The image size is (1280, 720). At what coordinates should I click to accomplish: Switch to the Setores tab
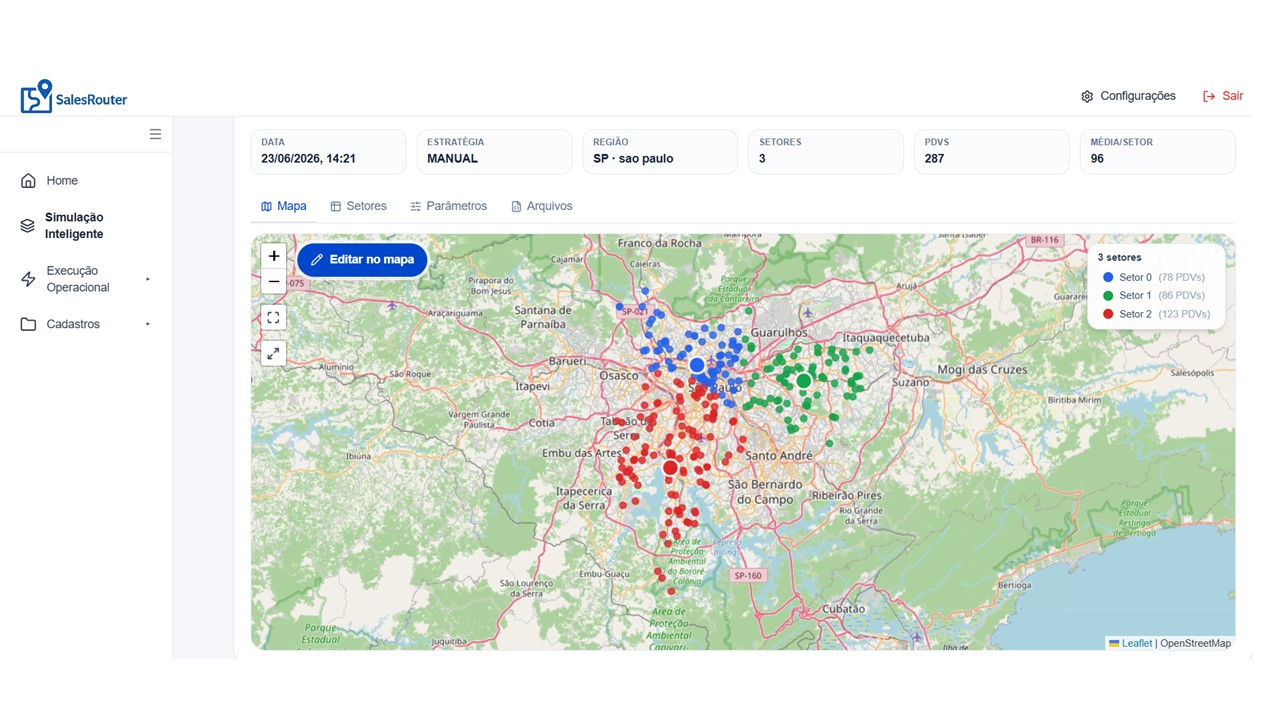[x=358, y=206]
